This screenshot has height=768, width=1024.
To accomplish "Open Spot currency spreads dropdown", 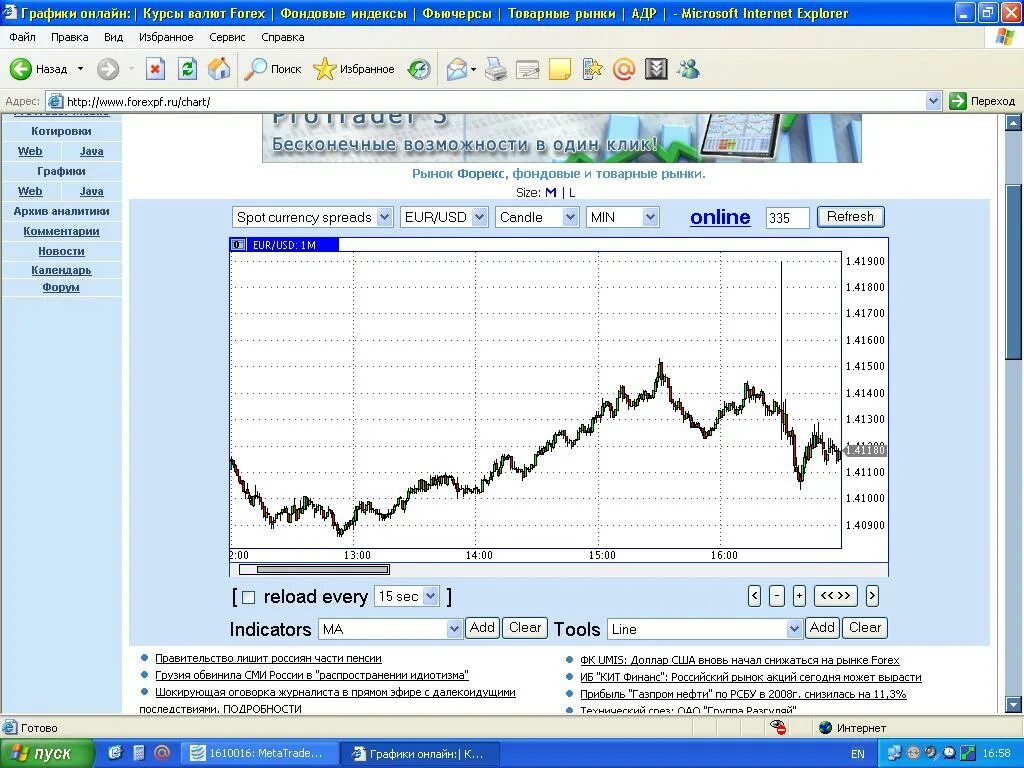I will 312,217.
